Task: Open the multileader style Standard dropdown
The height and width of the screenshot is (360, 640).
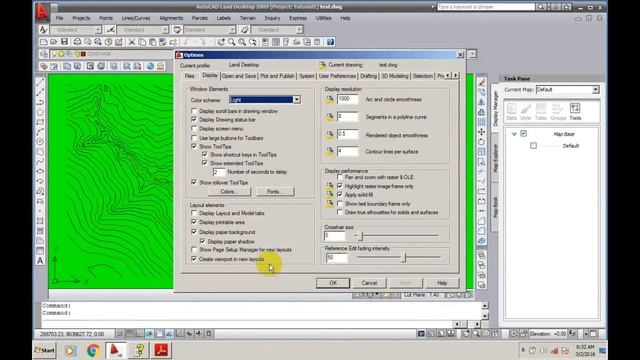Action: (299, 30)
